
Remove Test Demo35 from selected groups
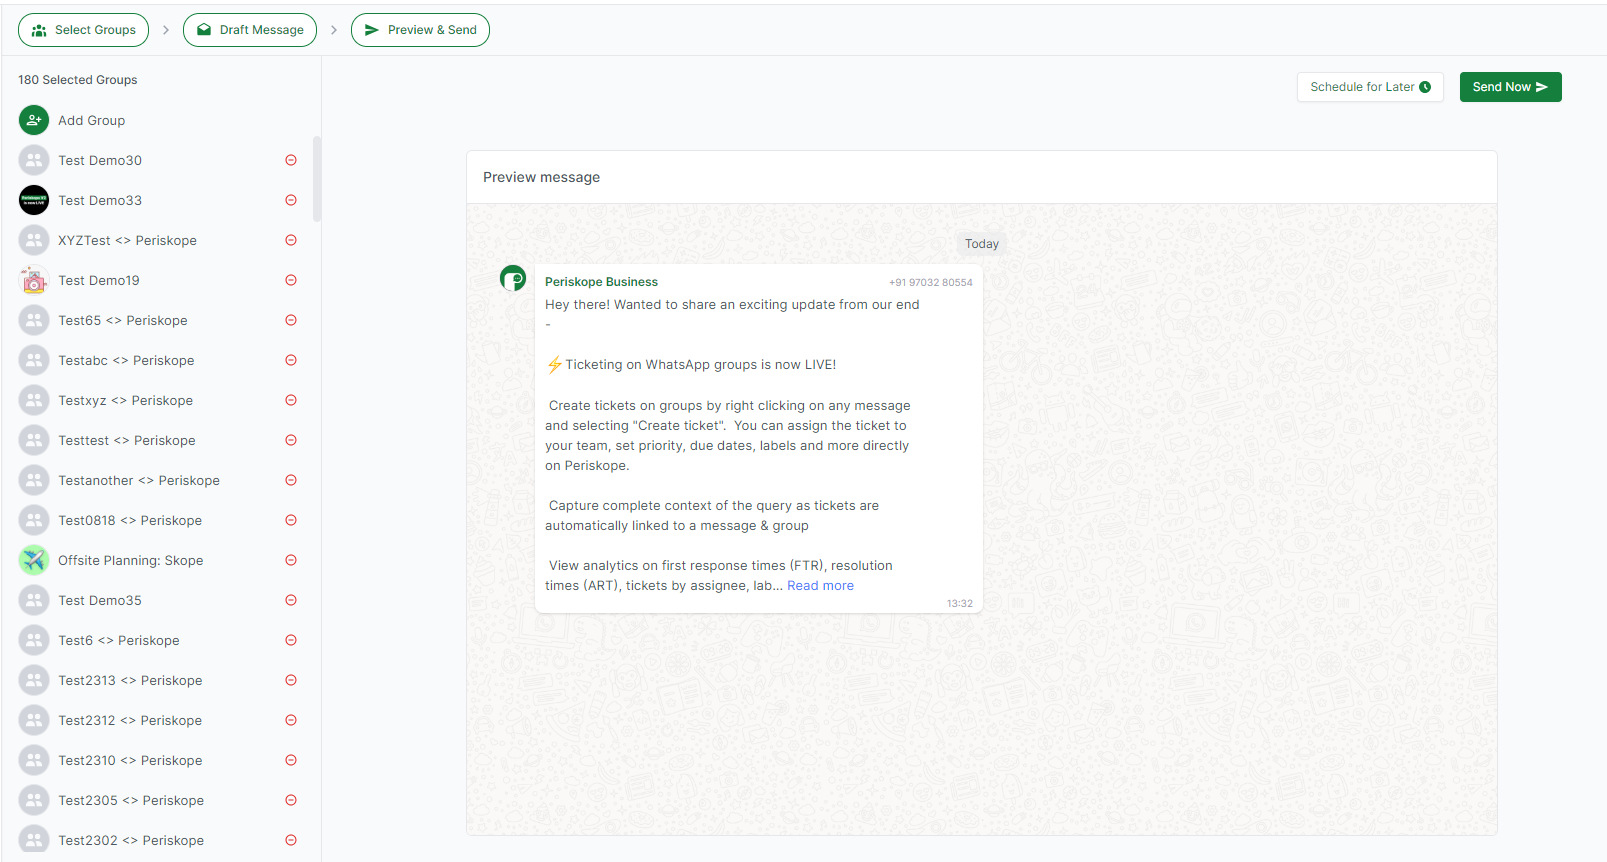coord(291,600)
